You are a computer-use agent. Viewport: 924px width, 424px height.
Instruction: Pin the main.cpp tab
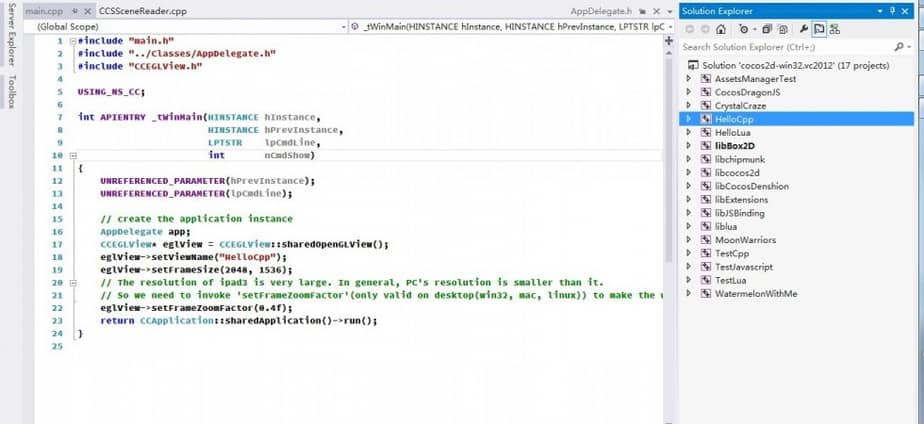tap(75, 11)
